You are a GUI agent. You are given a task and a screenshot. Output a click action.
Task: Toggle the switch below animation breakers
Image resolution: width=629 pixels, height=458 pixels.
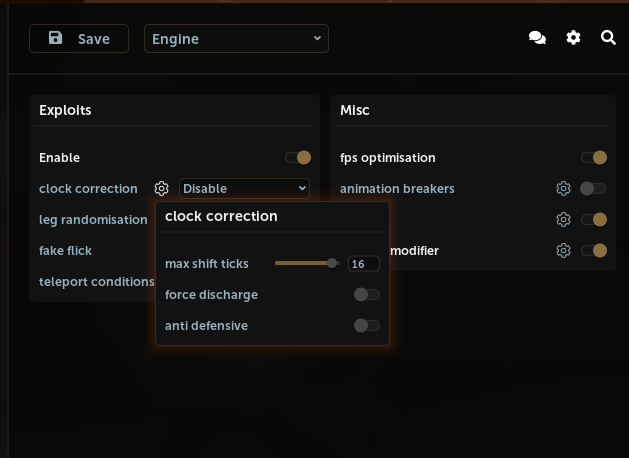(x=594, y=219)
